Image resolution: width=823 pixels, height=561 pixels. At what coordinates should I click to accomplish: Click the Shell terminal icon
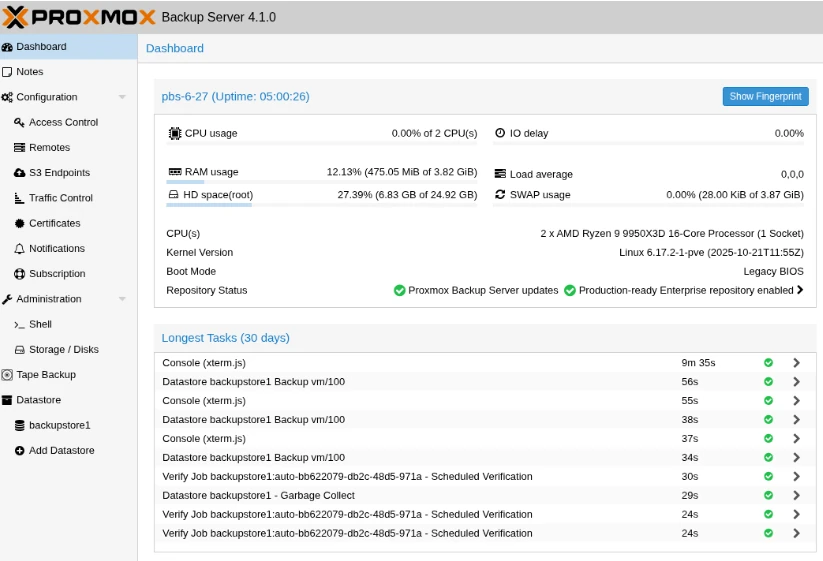pyautogui.click(x=20, y=325)
